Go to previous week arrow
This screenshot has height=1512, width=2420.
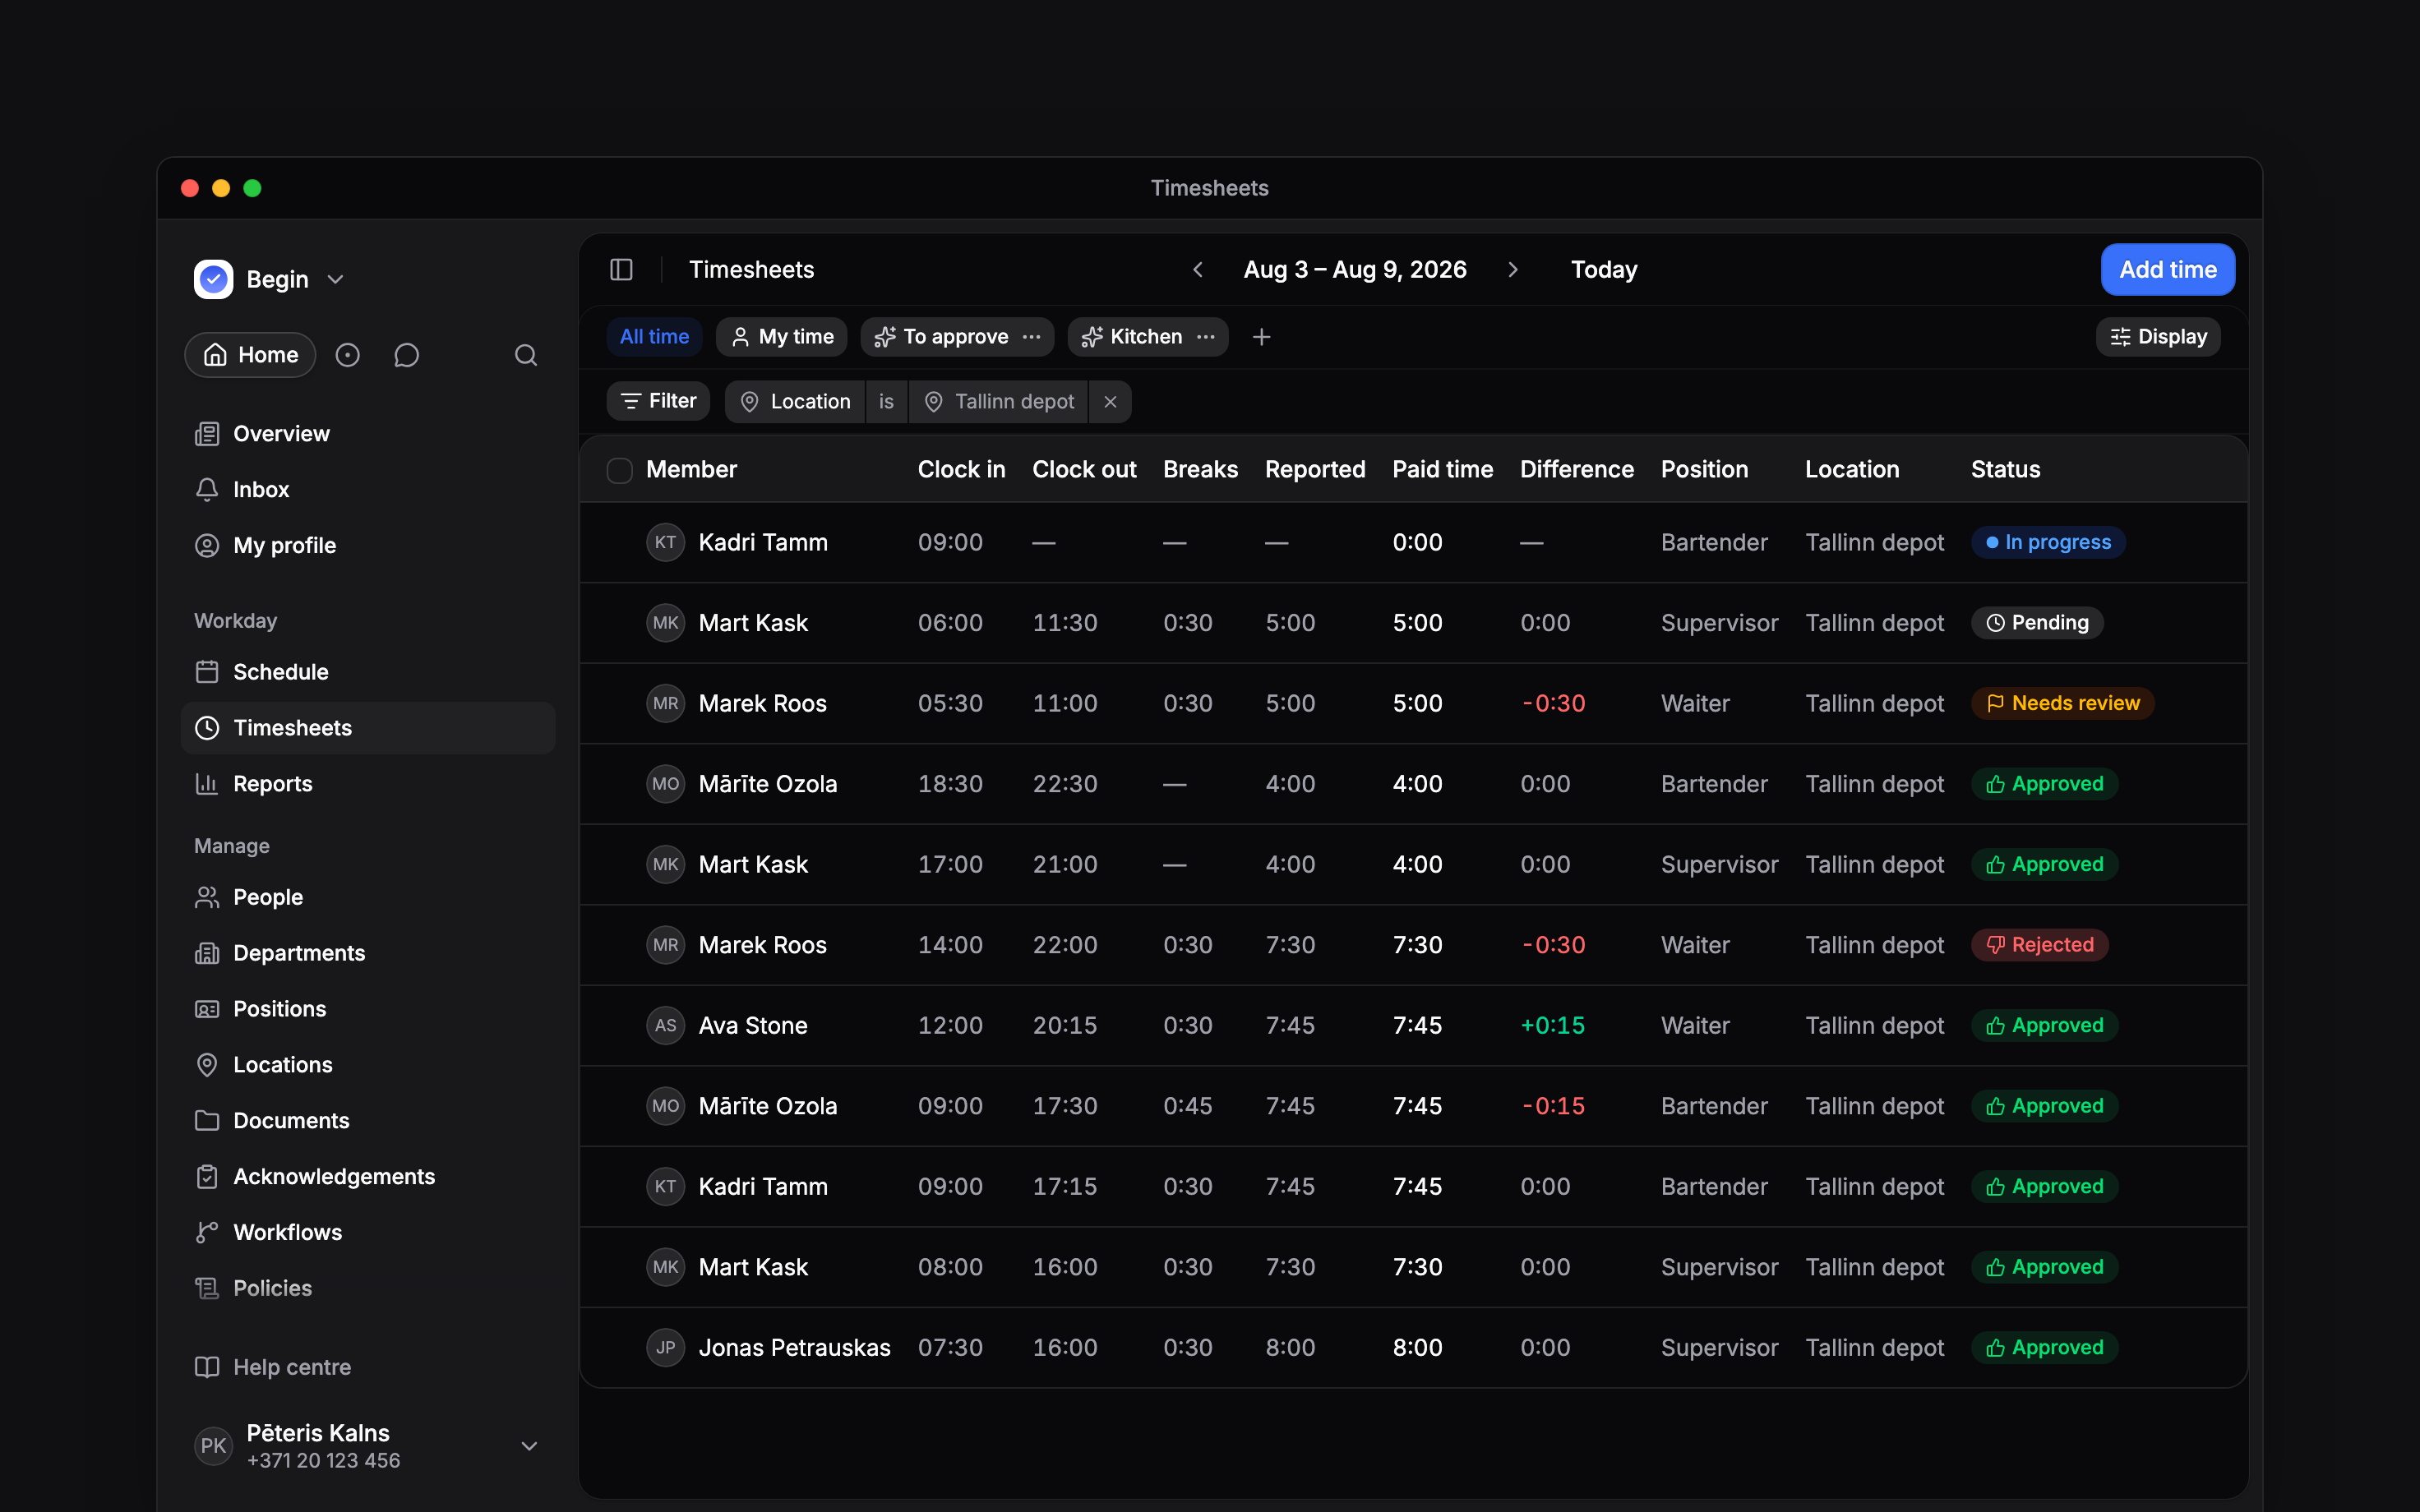click(x=1198, y=270)
